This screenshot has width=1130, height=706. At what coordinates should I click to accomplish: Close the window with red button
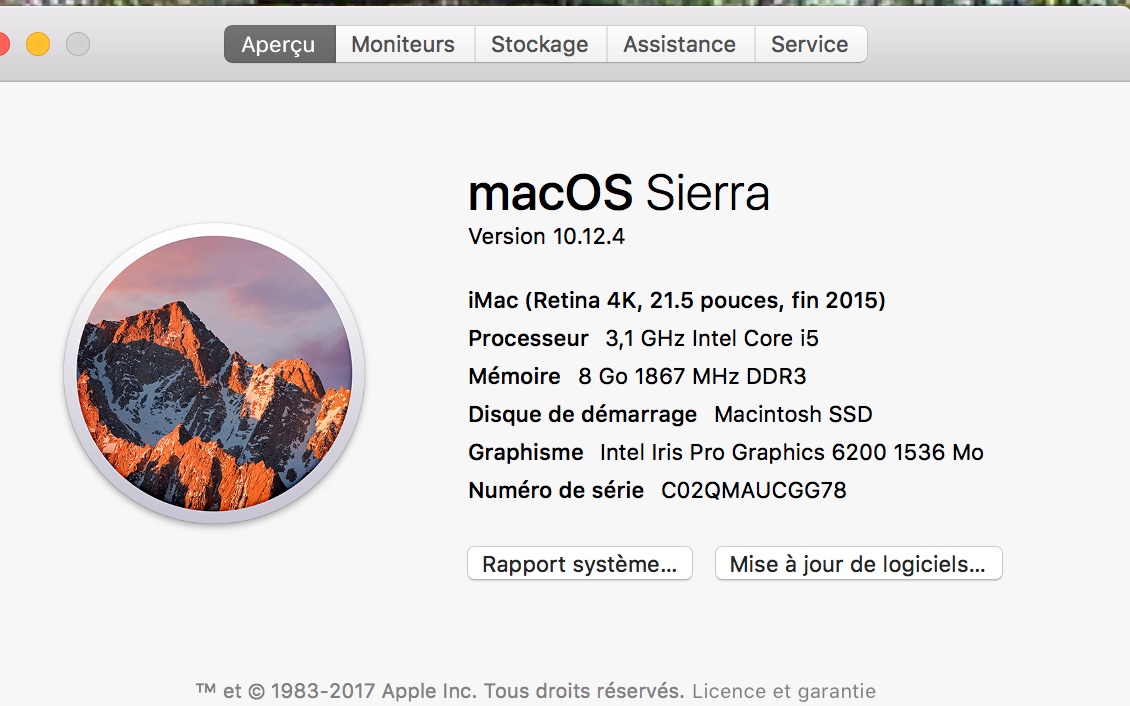pos(2,44)
